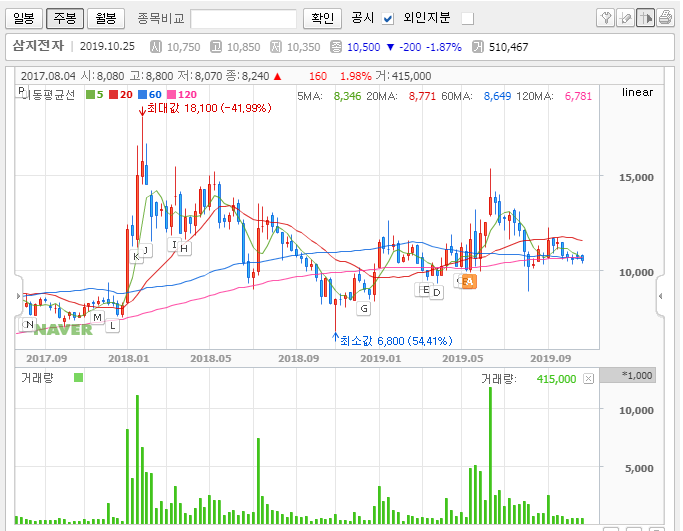Expand chart left with the left edge arrow
Viewport: 683px width, 531px height.
coord(18,296)
